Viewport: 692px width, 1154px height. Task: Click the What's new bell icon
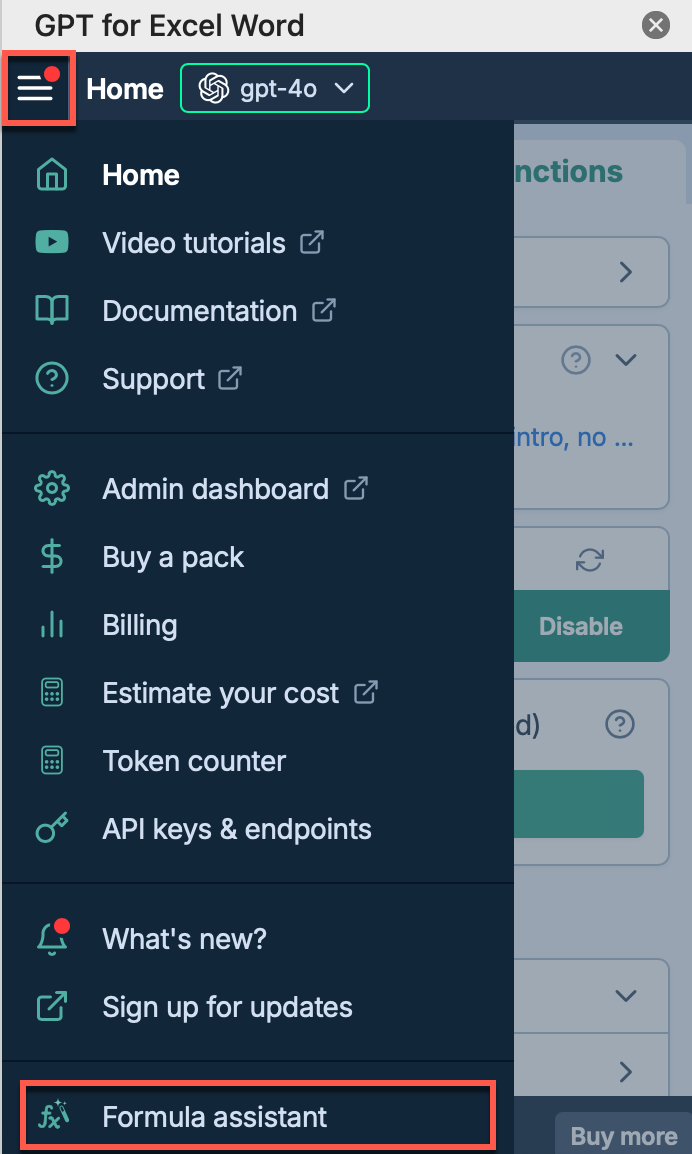coord(52,939)
